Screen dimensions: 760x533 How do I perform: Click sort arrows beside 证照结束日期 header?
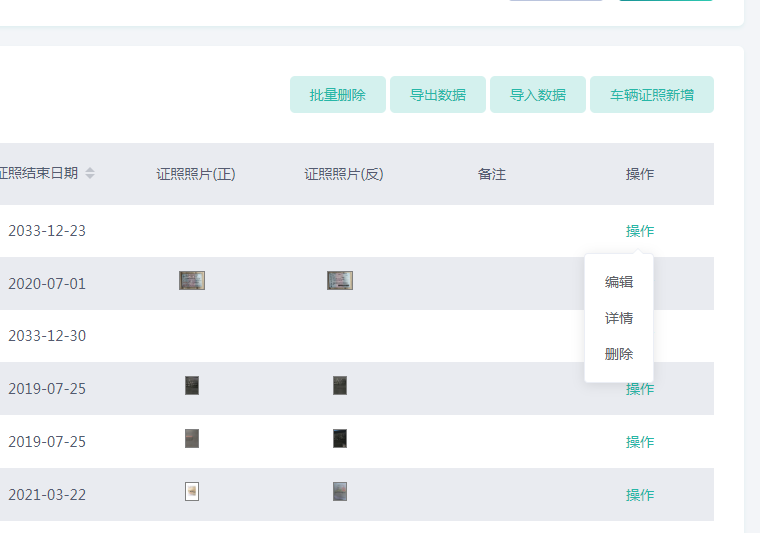(90, 173)
